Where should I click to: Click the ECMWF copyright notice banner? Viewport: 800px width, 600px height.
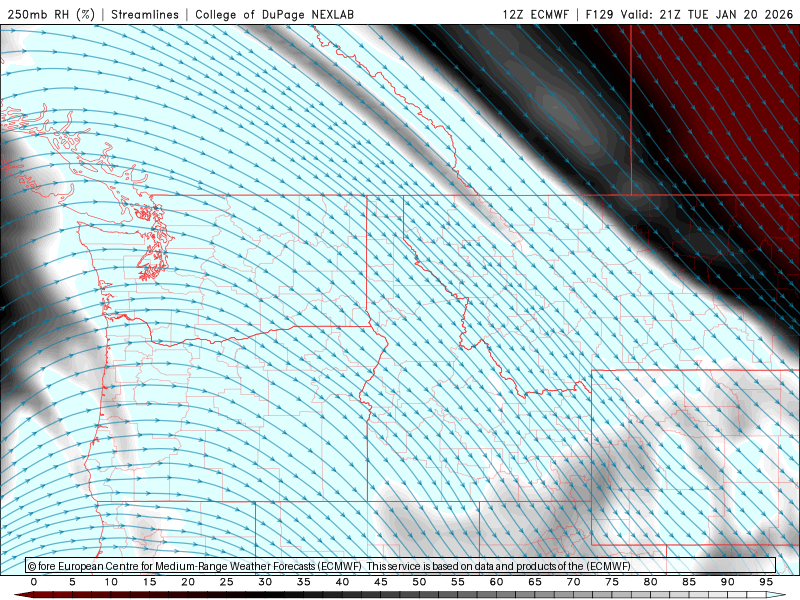coord(401,566)
